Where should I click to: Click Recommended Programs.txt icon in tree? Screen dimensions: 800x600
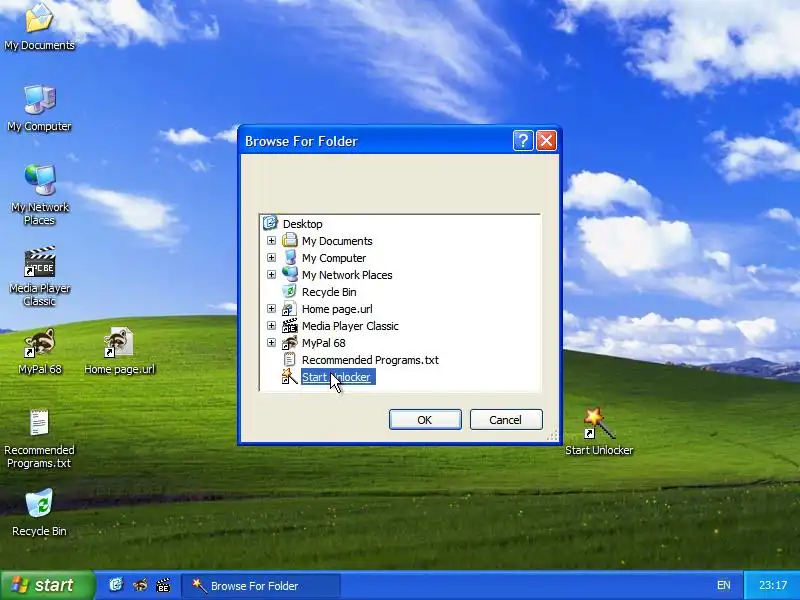coord(290,359)
